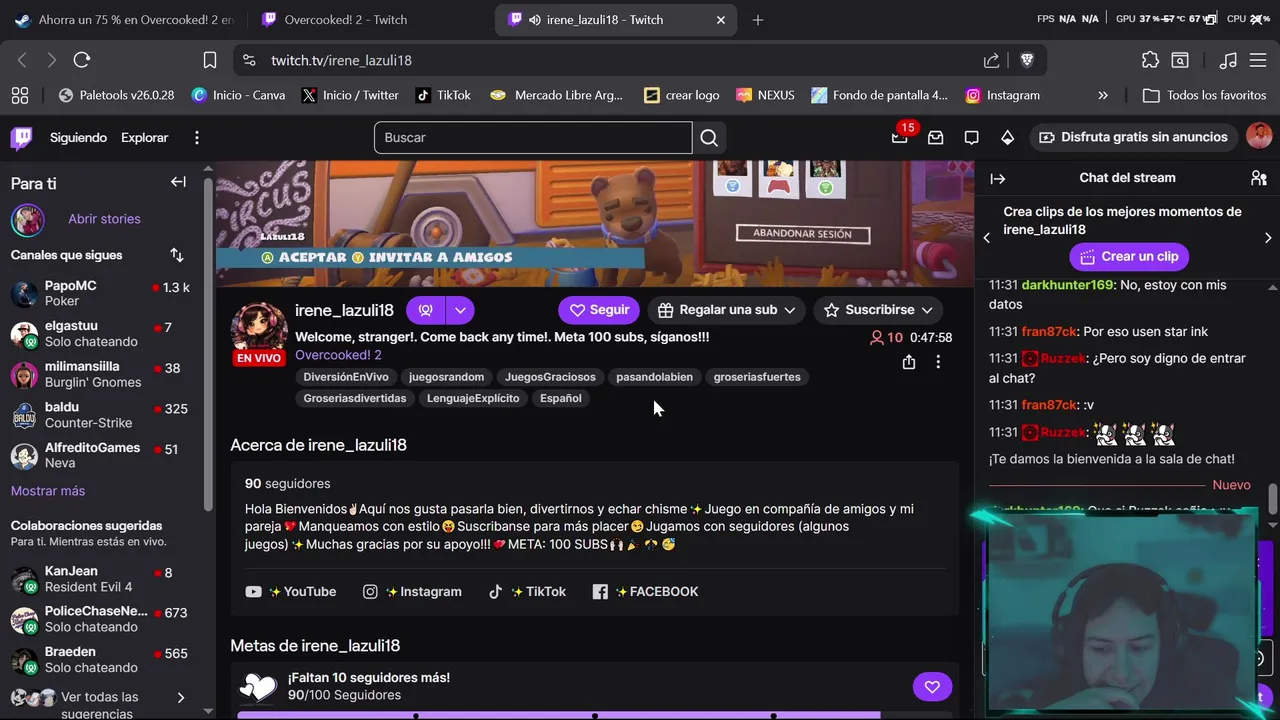This screenshot has width=1280, height=720.
Task: Select the Español tag
Action: tap(561, 398)
